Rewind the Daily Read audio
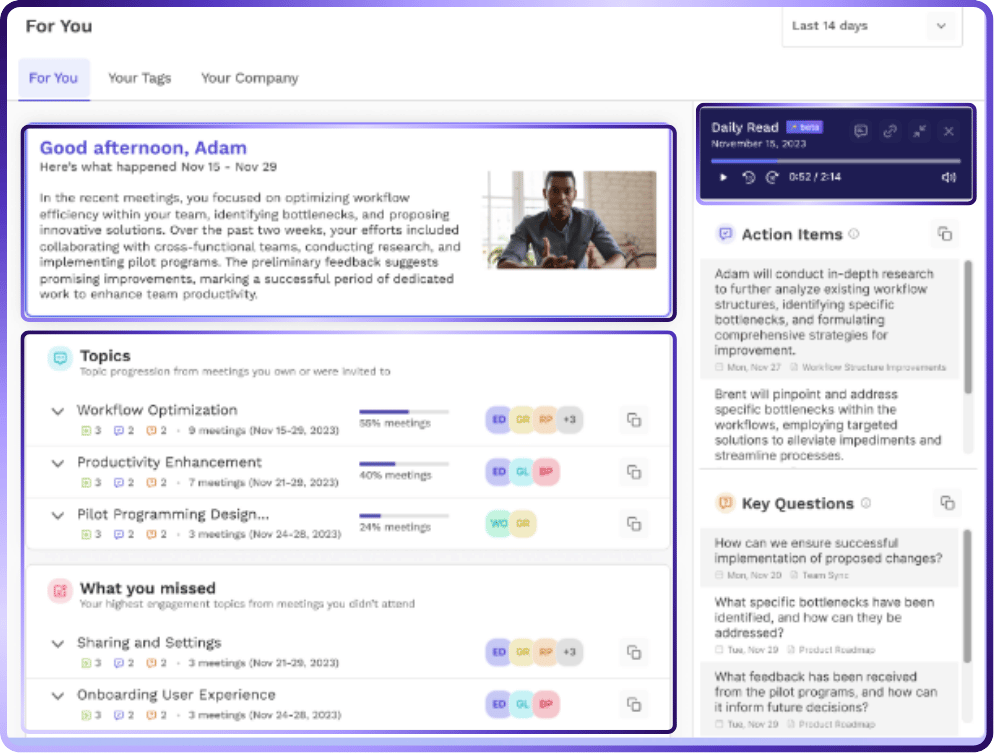This screenshot has height=753, width=994. coord(749,177)
